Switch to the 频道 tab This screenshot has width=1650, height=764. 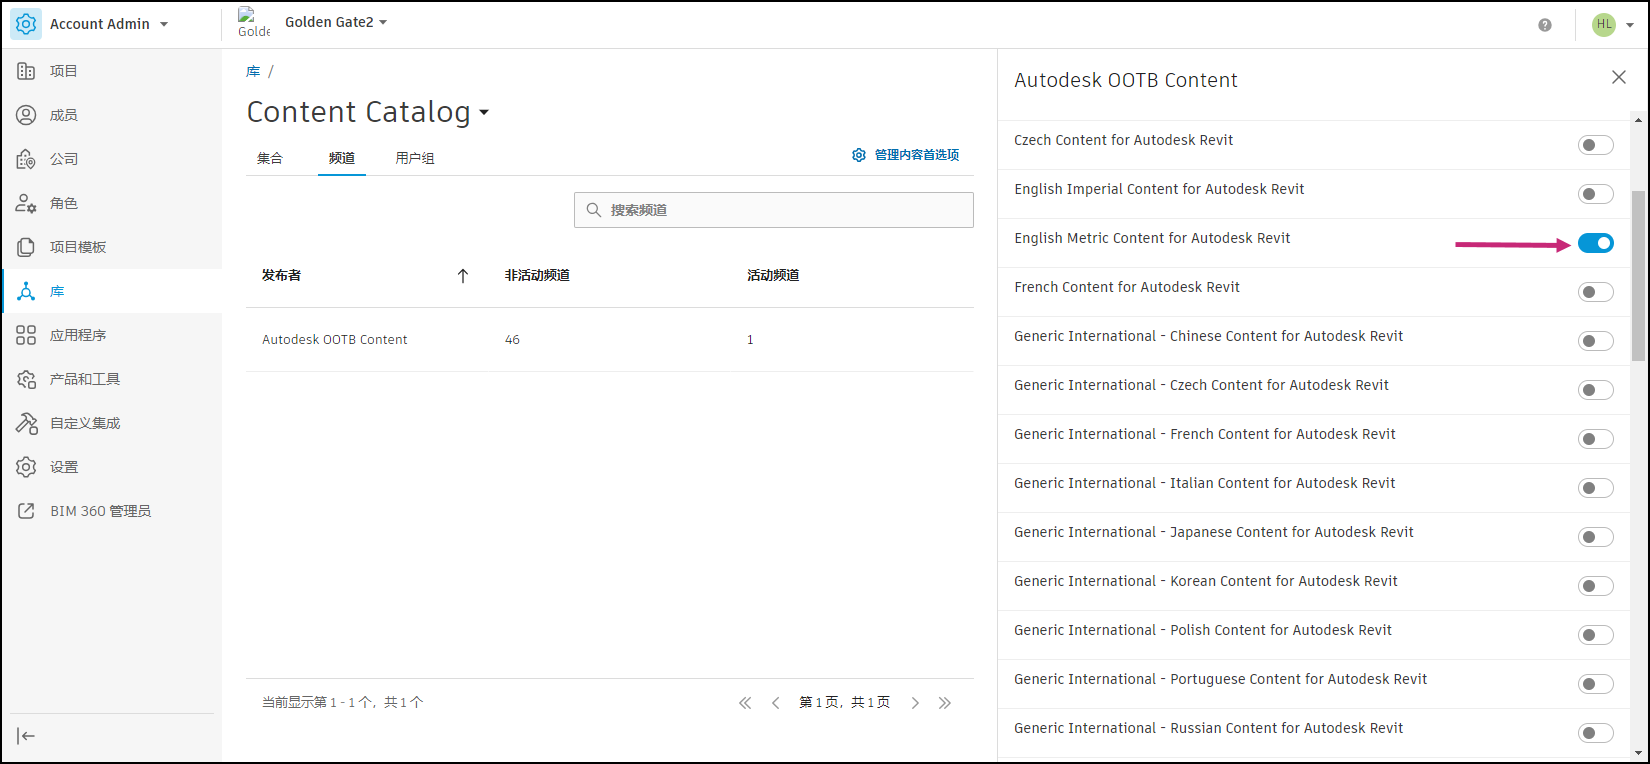342,158
